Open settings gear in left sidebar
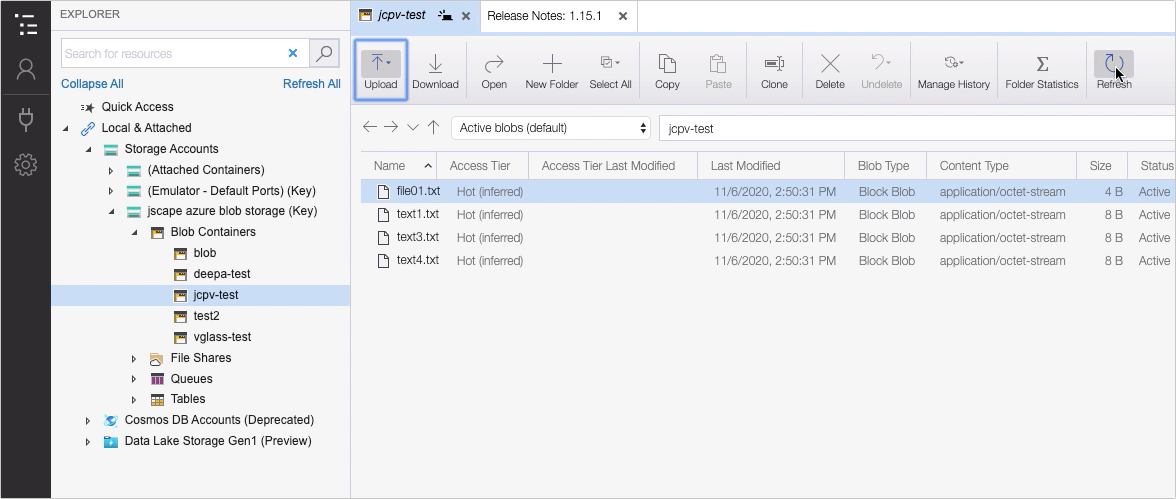1176x499 pixels. click(26, 165)
